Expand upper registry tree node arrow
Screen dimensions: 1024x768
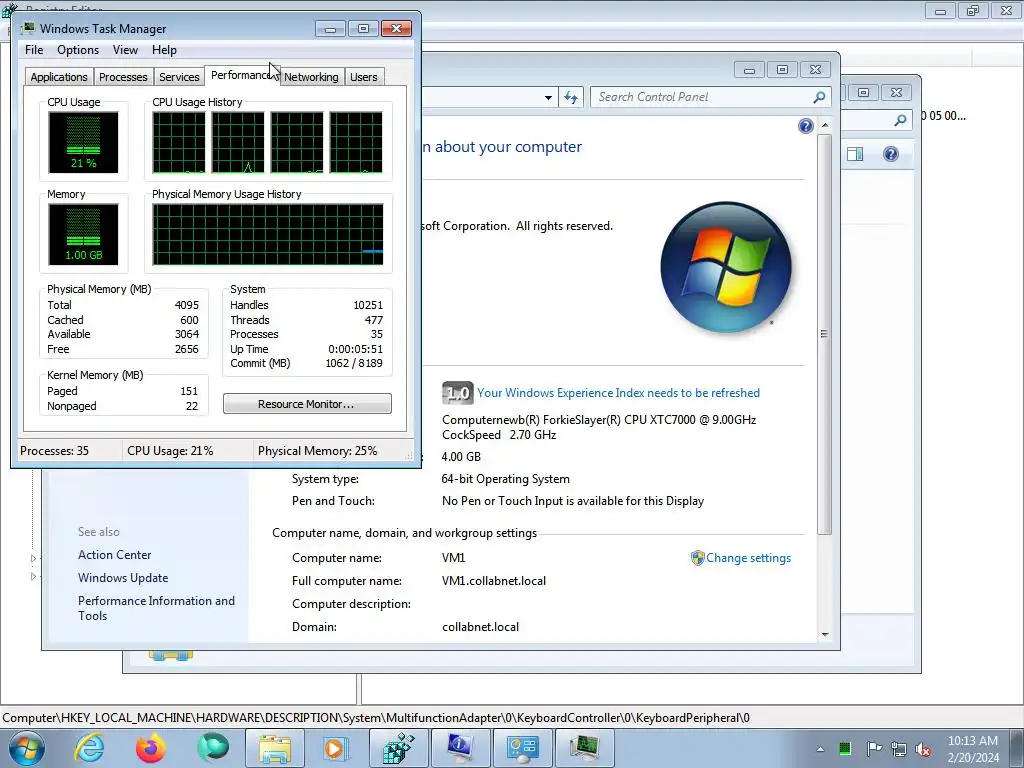[x=33, y=558]
